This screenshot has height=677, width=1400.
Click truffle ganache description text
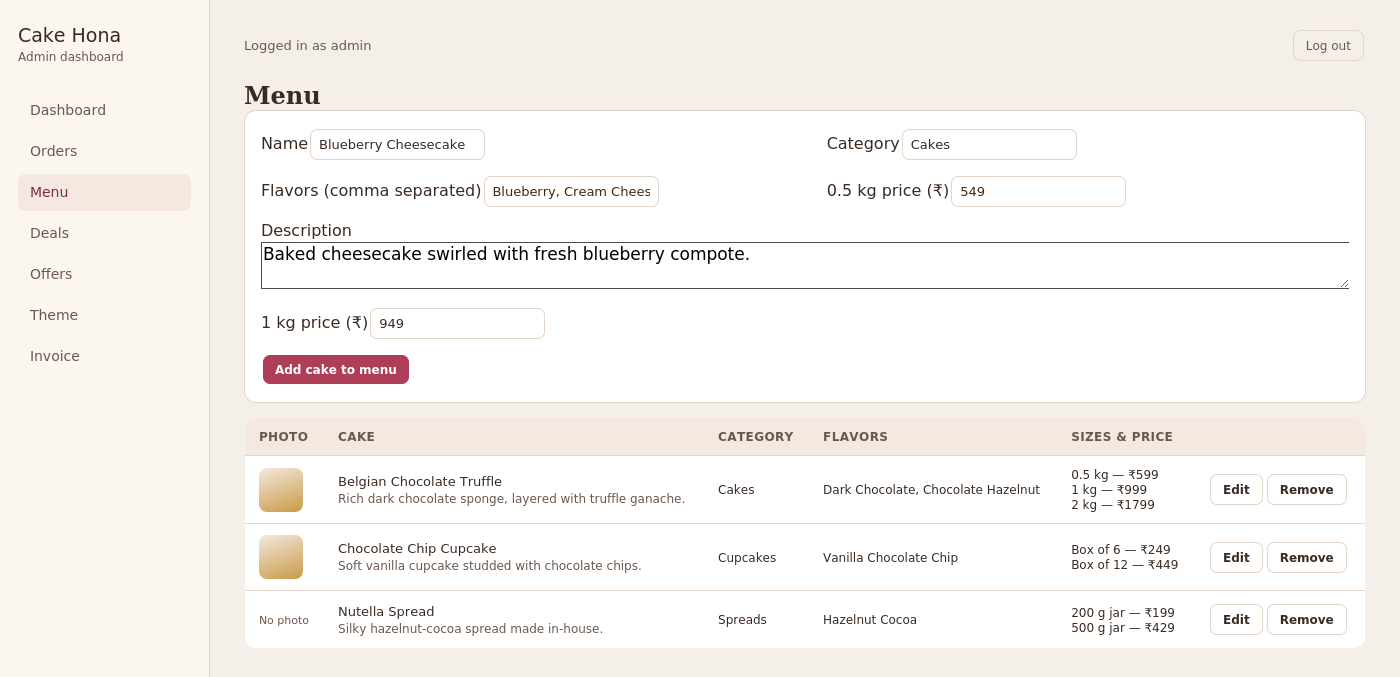pyautogui.click(x=511, y=499)
